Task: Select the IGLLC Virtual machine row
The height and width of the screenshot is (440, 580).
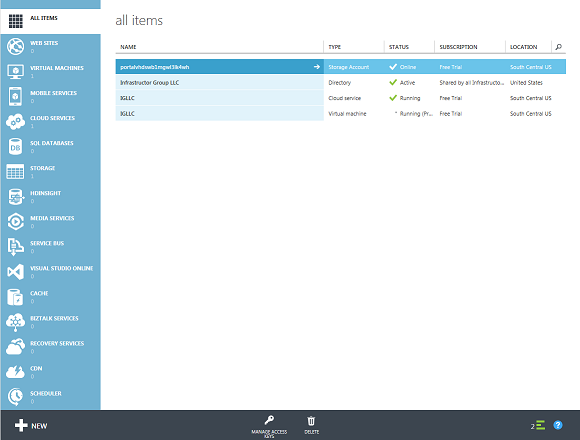Action: pyautogui.click(x=341, y=114)
